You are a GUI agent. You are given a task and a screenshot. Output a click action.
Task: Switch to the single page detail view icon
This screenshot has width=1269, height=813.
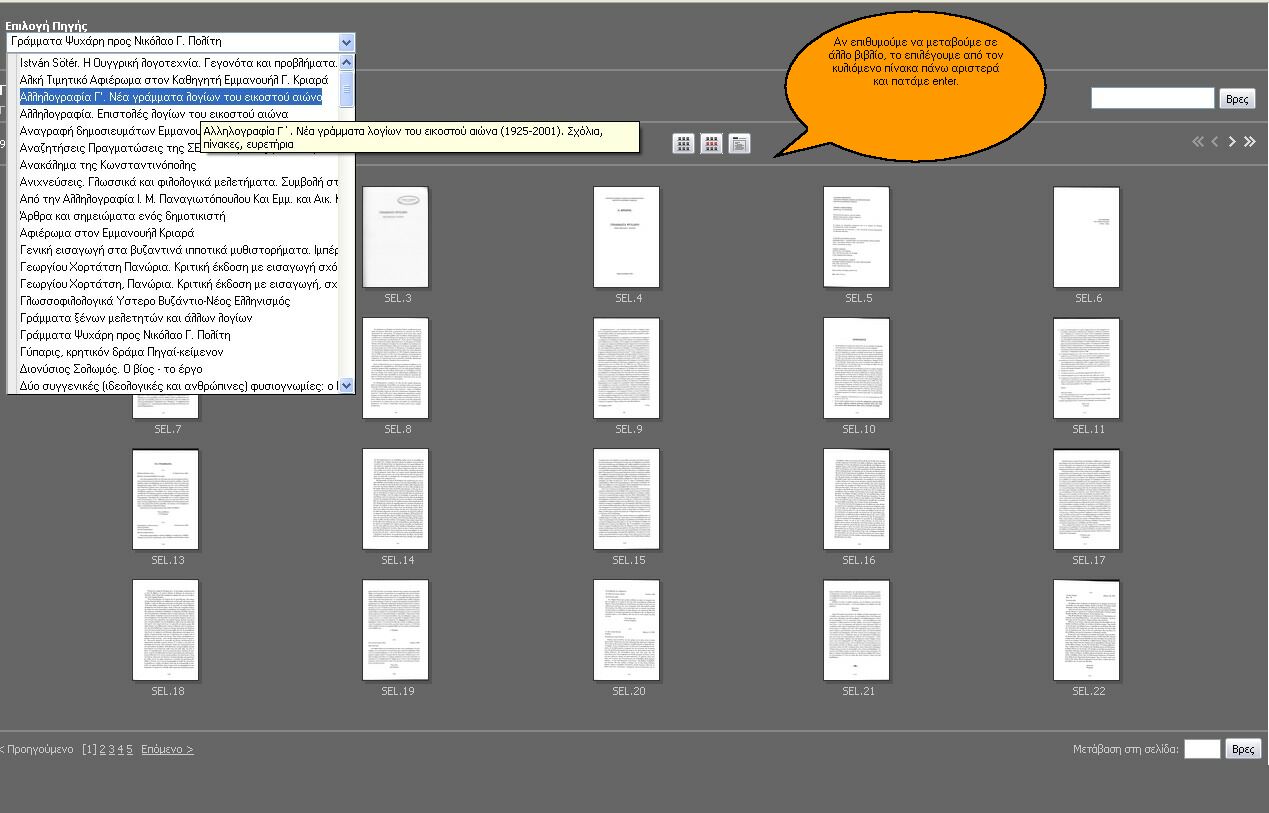(739, 144)
